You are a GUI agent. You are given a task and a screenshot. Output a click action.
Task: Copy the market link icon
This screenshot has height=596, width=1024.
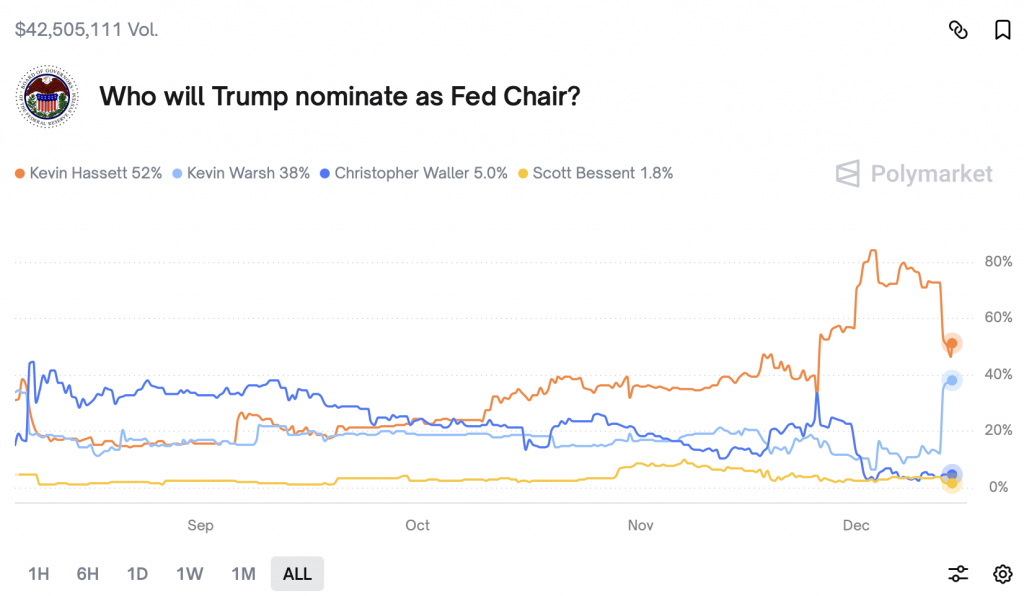point(958,30)
